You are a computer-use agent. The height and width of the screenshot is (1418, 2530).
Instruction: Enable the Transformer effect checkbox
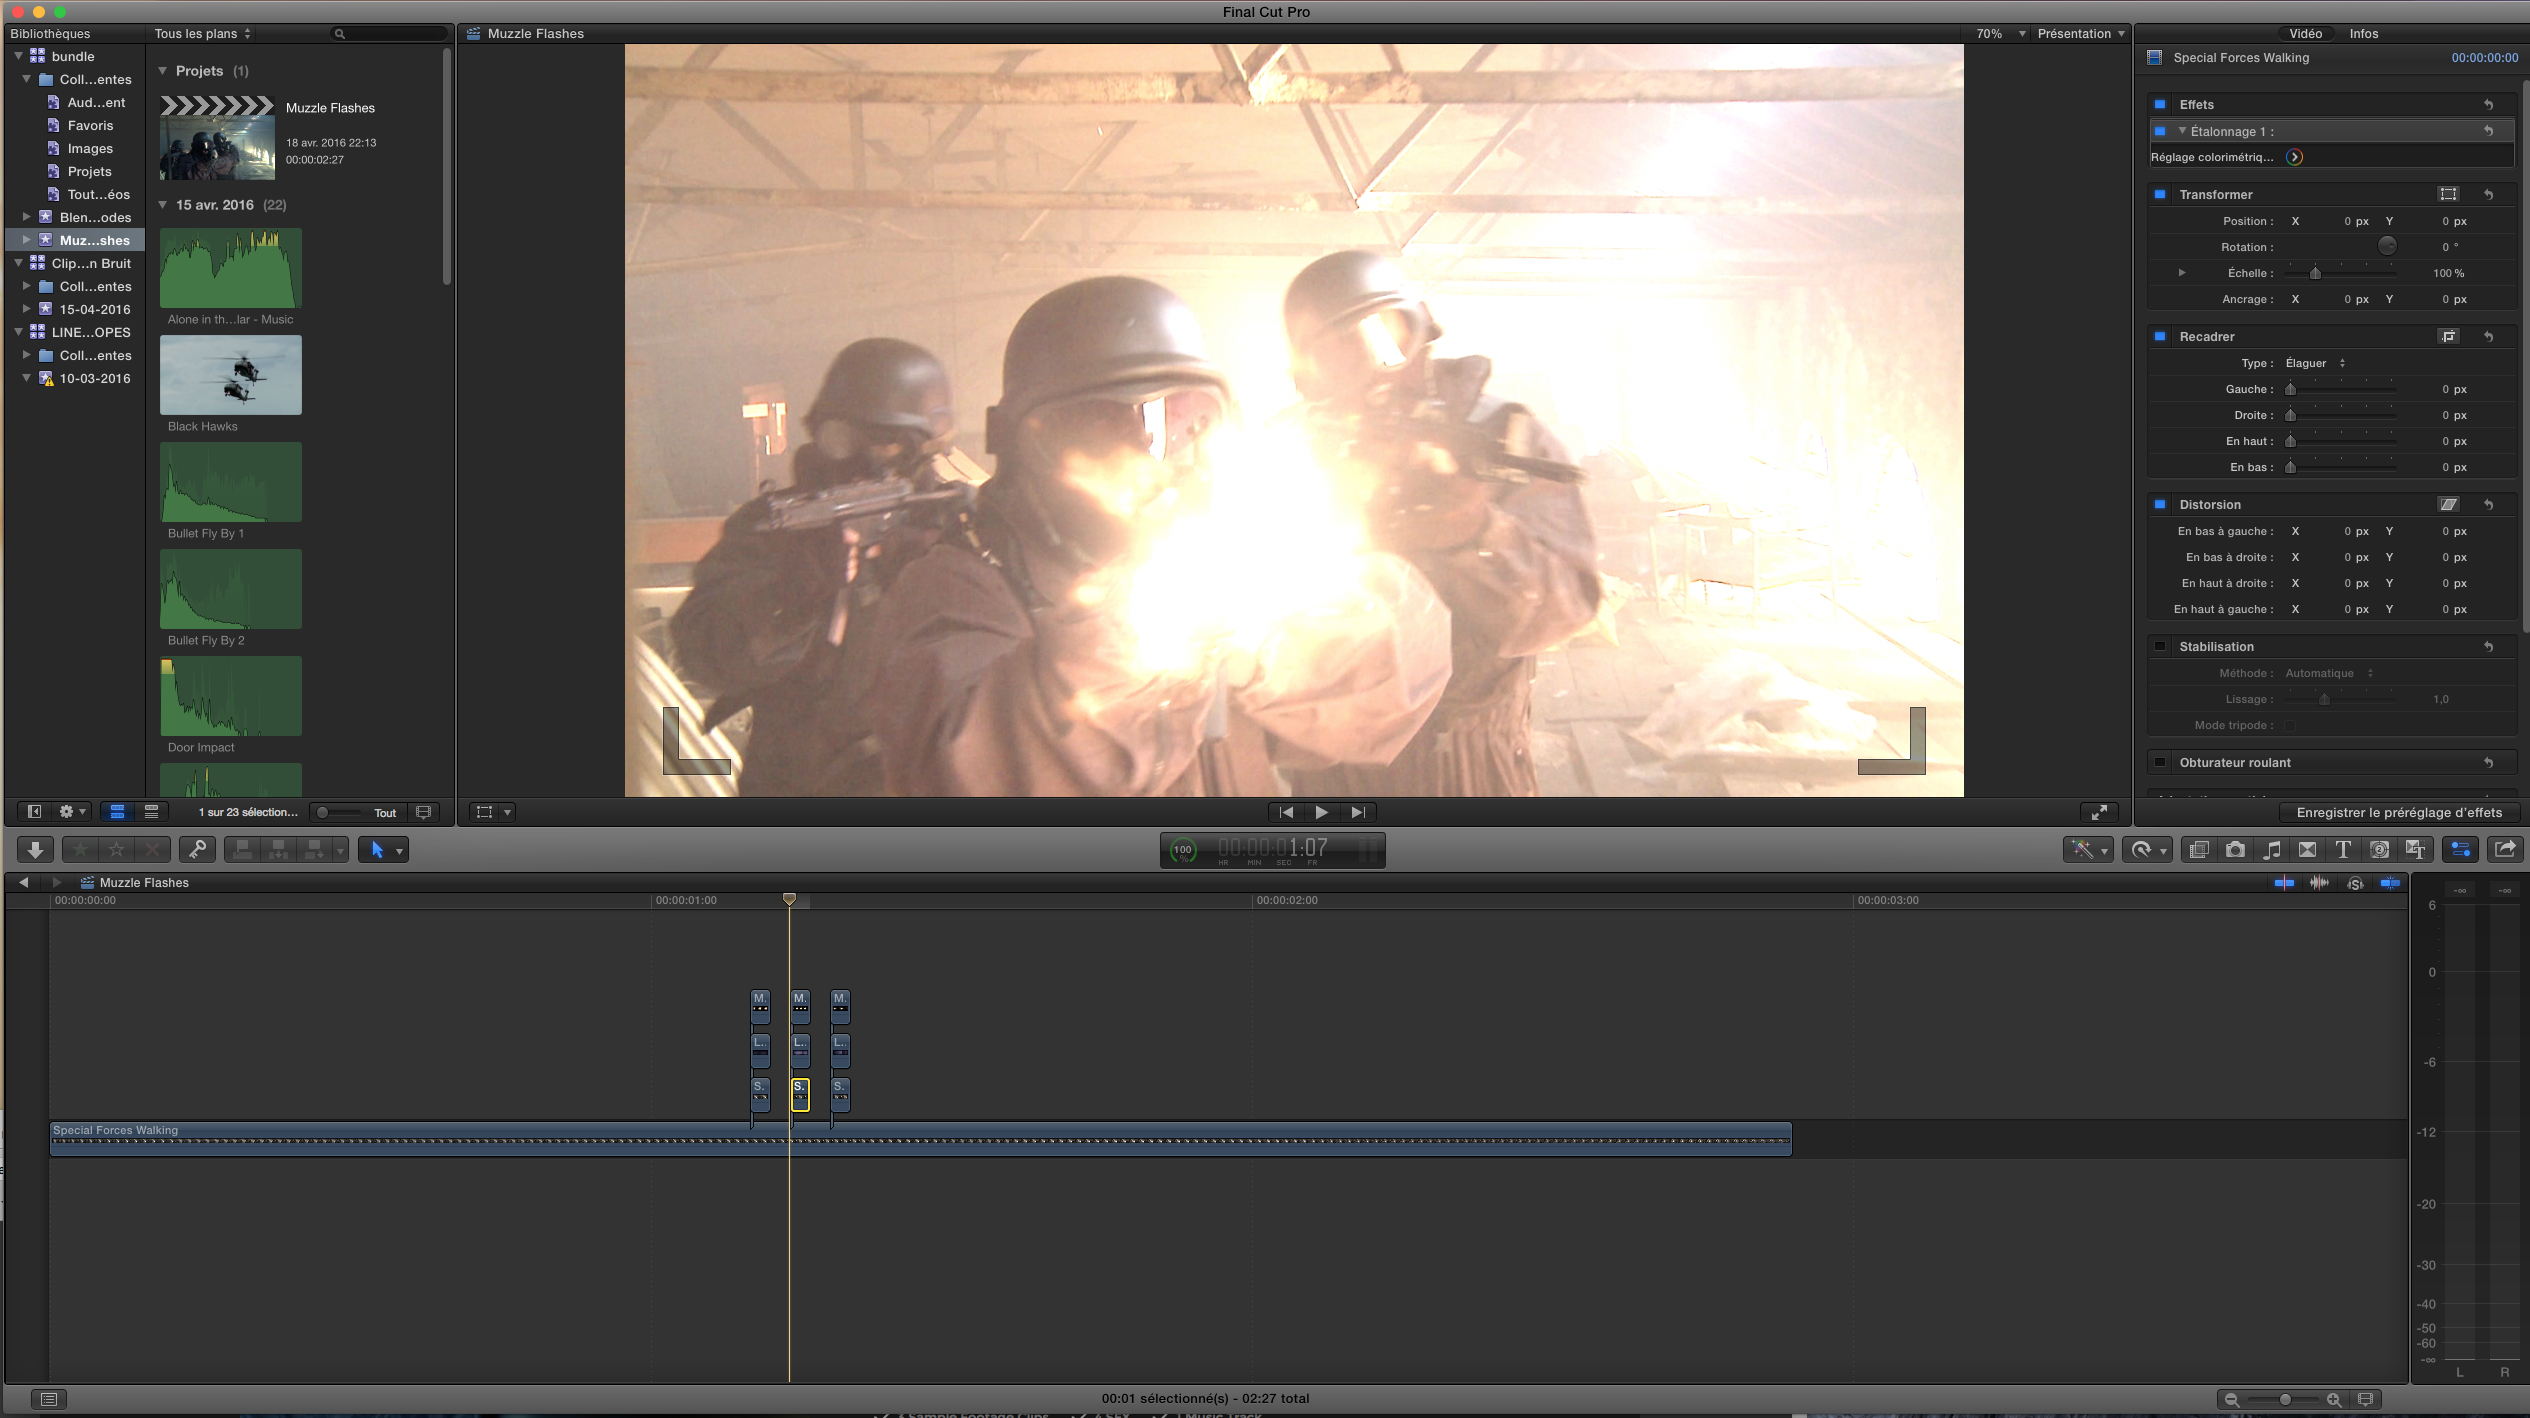click(x=2160, y=193)
